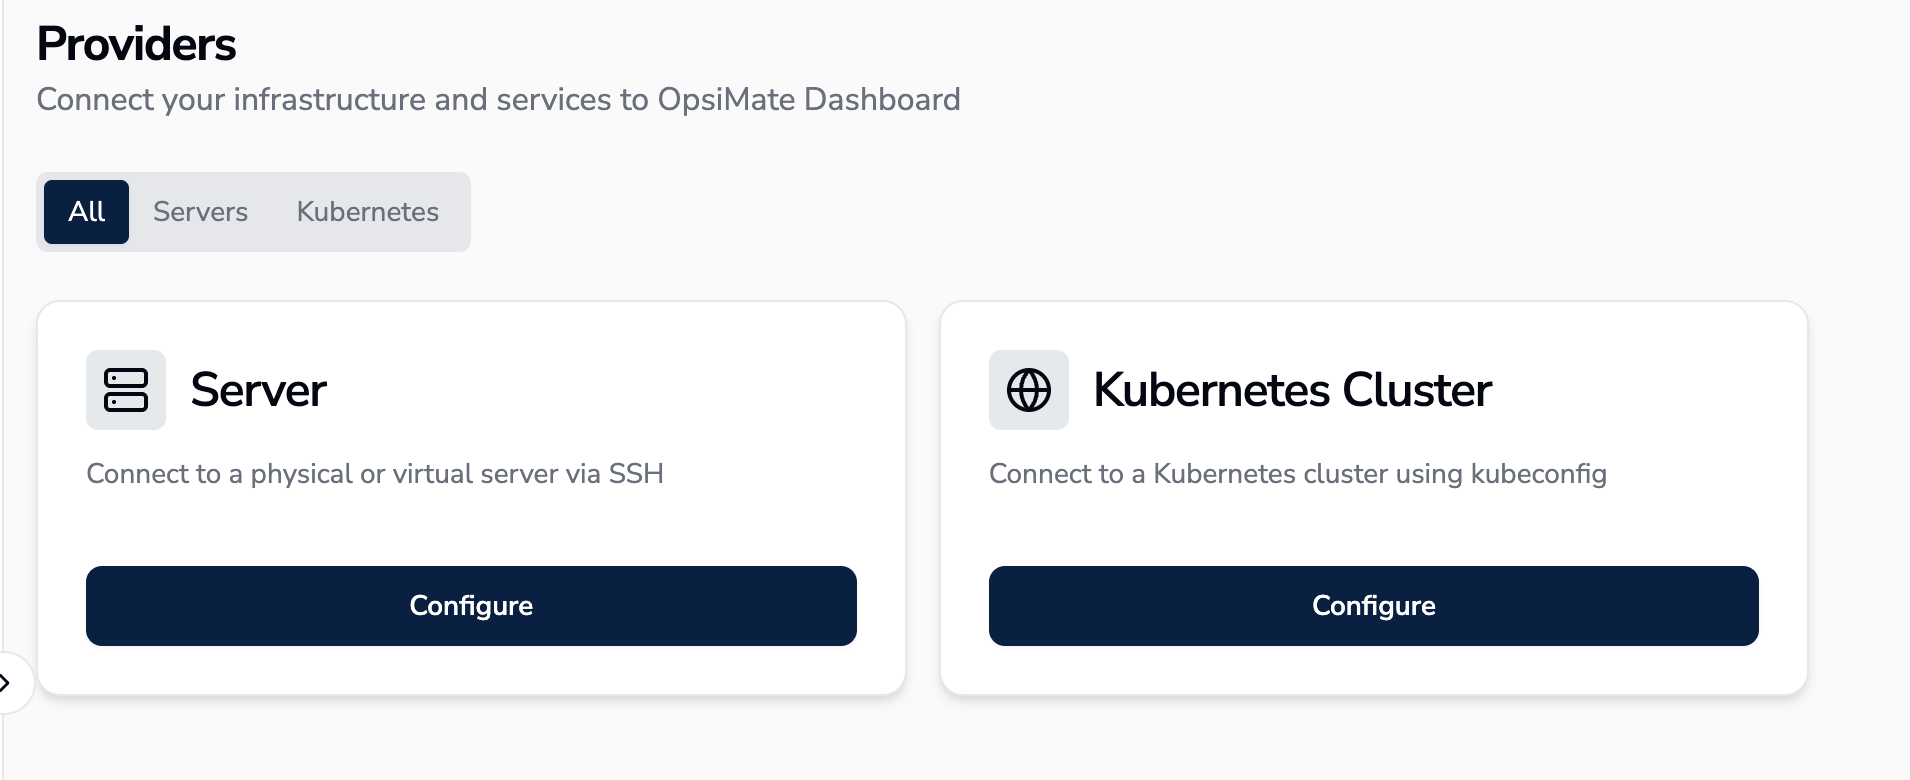Click the server rack icon
Screen dimensions: 1910x780
coord(126,390)
